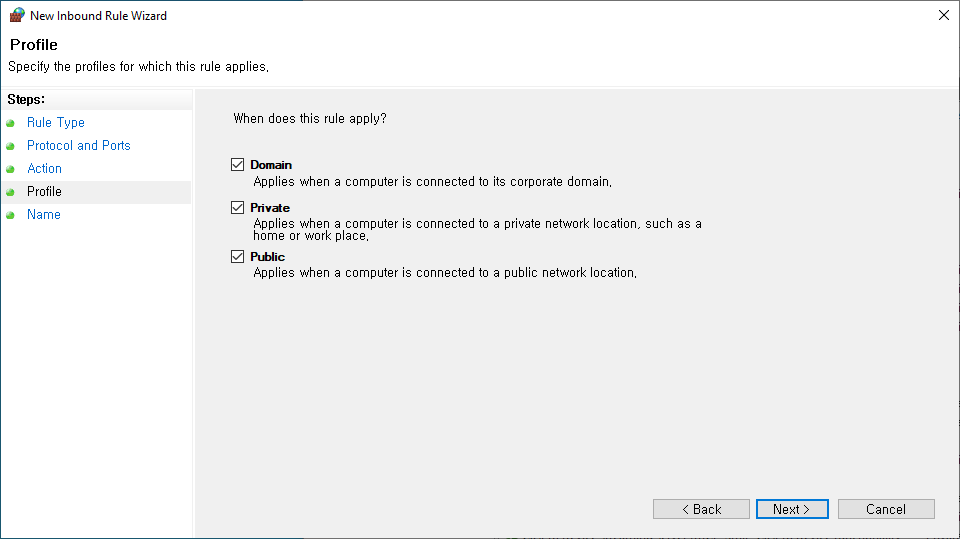The image size is (960, 539).
Task: Uncheck the Domain profile checkbox
Action: pyautogui.click(x=237, y=165)
